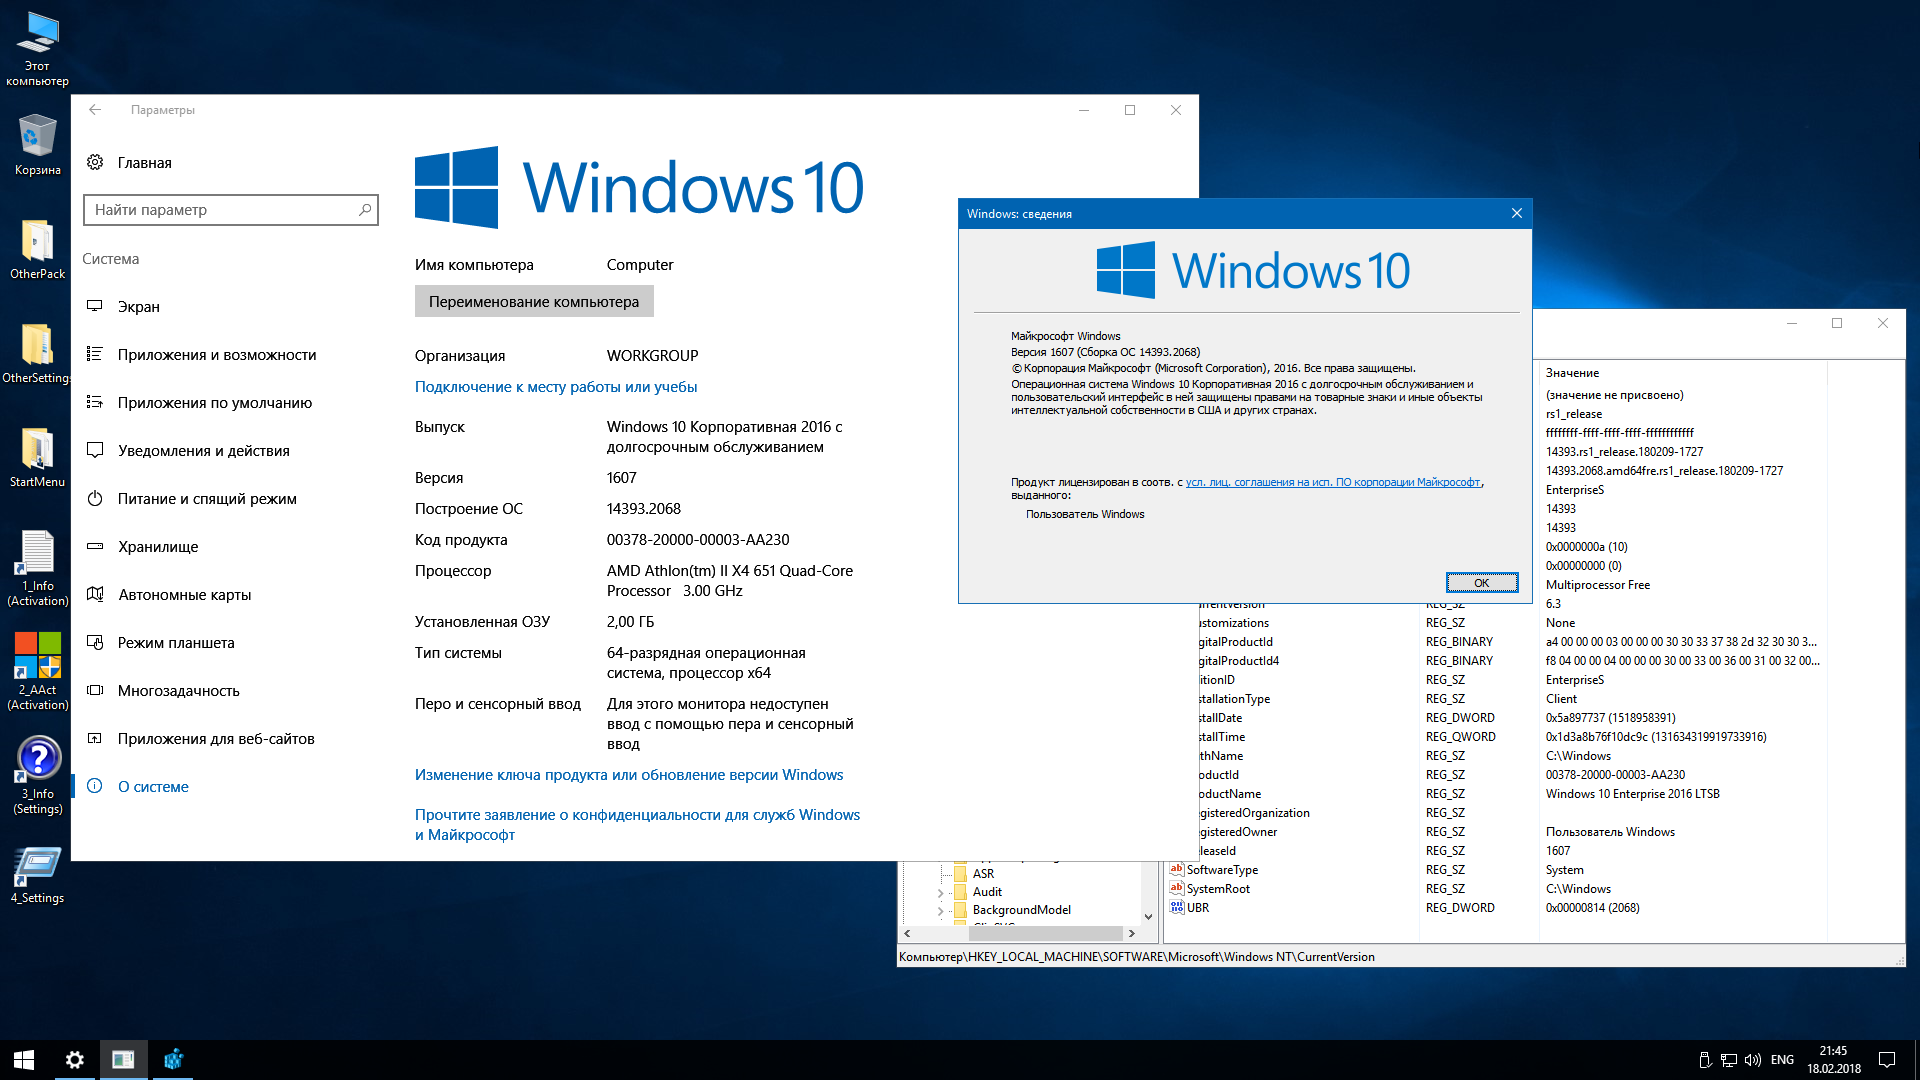This screenshot has width=1920, height=1080.
Task: Click registry editor icon on taskbar
Action: coord(173,1060)
